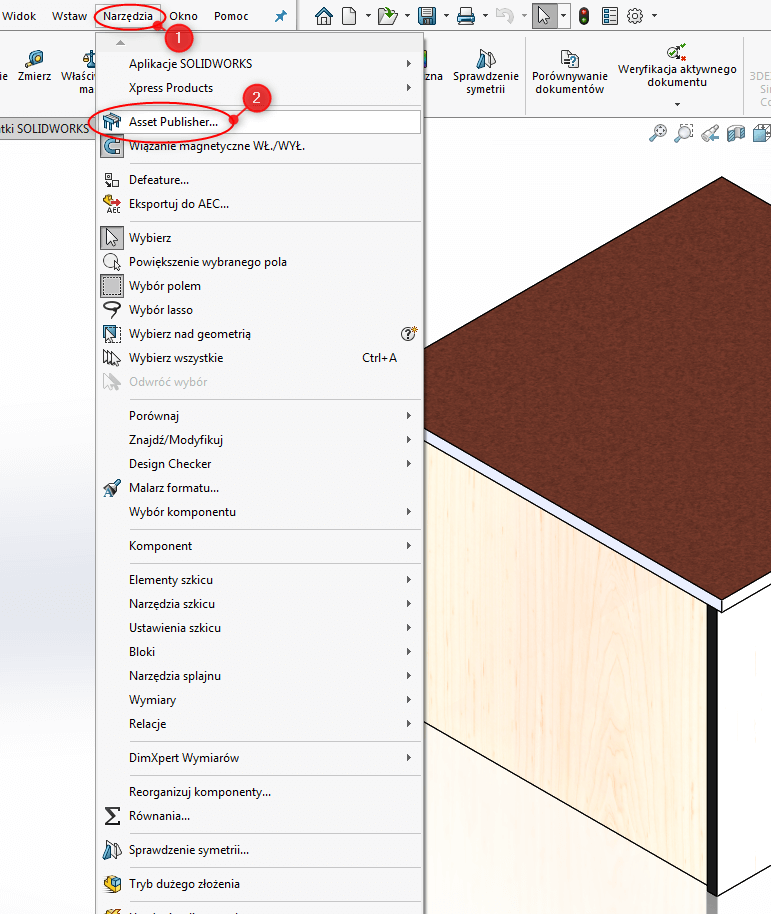Click the Home icon in toolbar
This screenshot has width=771, height=914.
tap(324, 16)
